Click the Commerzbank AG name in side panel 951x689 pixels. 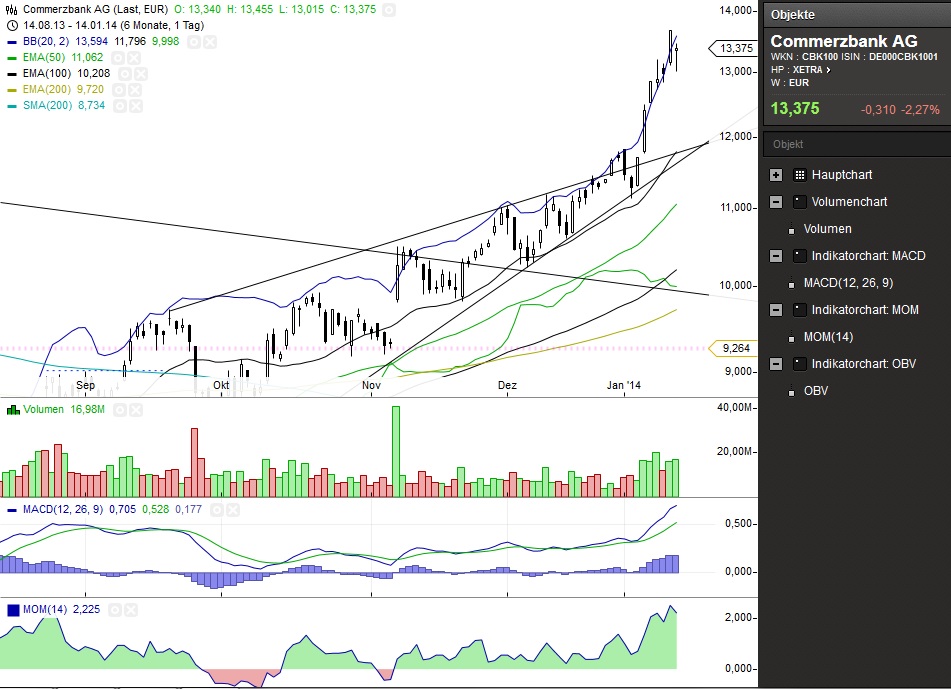[844, 41]
